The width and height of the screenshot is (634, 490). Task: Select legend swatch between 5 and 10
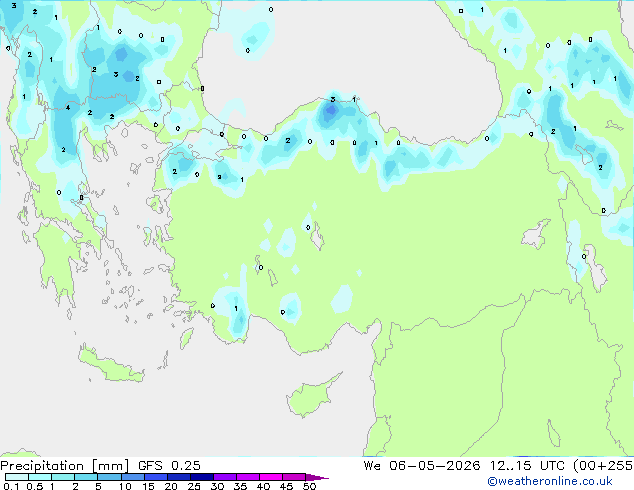click(109, 477)
